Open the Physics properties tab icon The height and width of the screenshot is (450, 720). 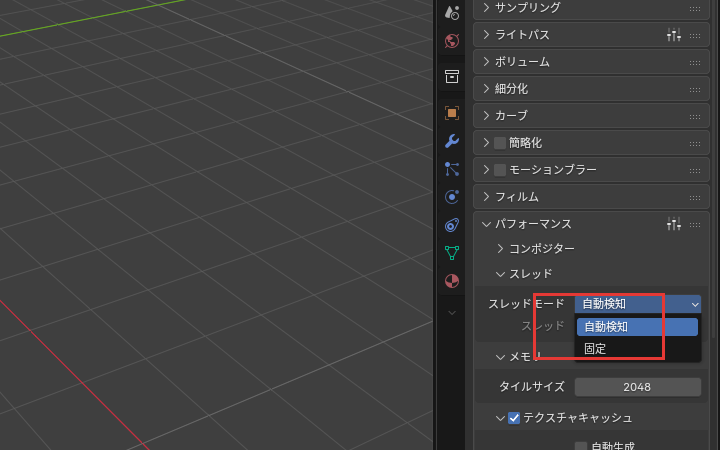coord(452,197)
